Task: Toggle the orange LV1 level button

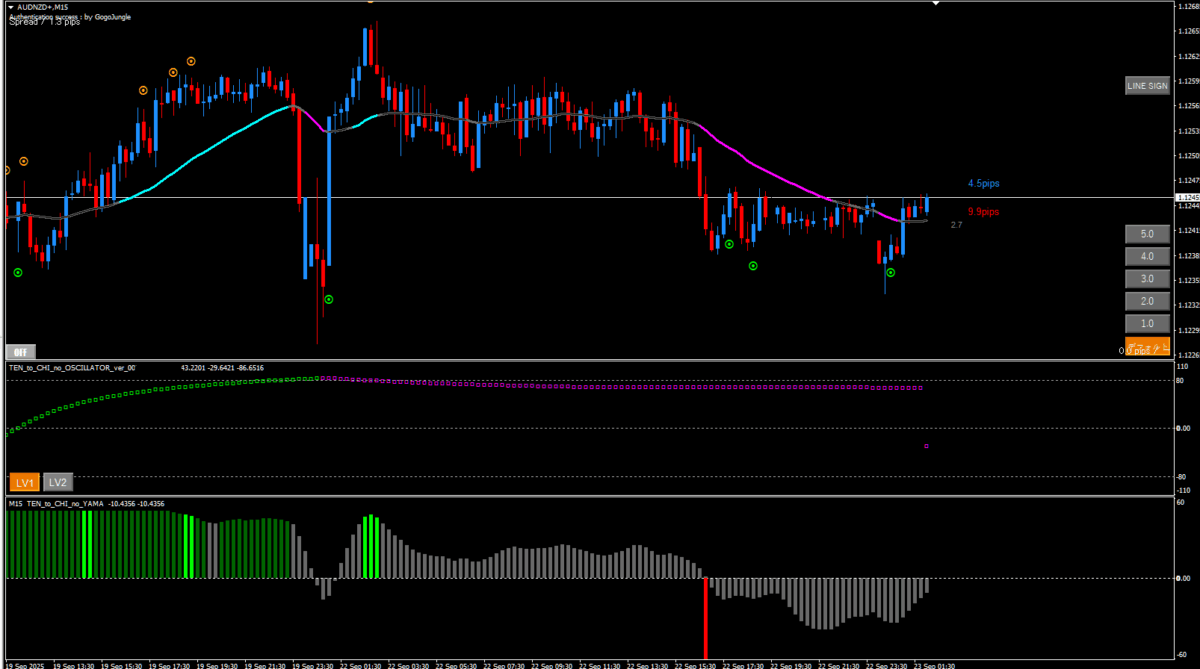Action: [25, 481]
